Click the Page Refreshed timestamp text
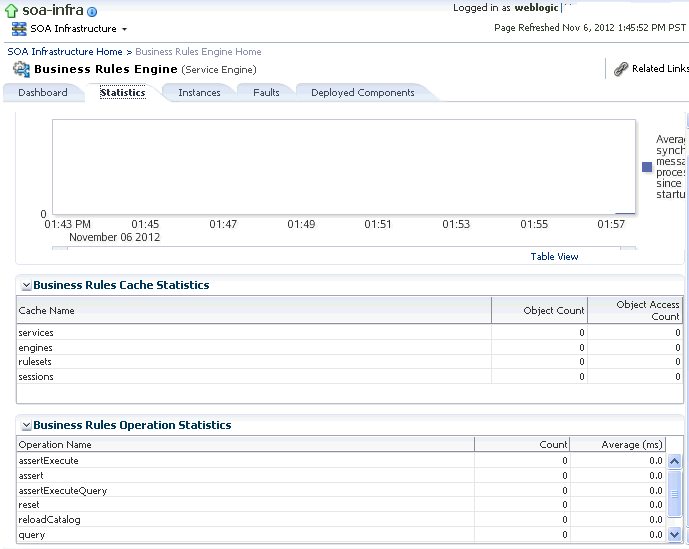This screenshot has width=689, height=549. 590,28
